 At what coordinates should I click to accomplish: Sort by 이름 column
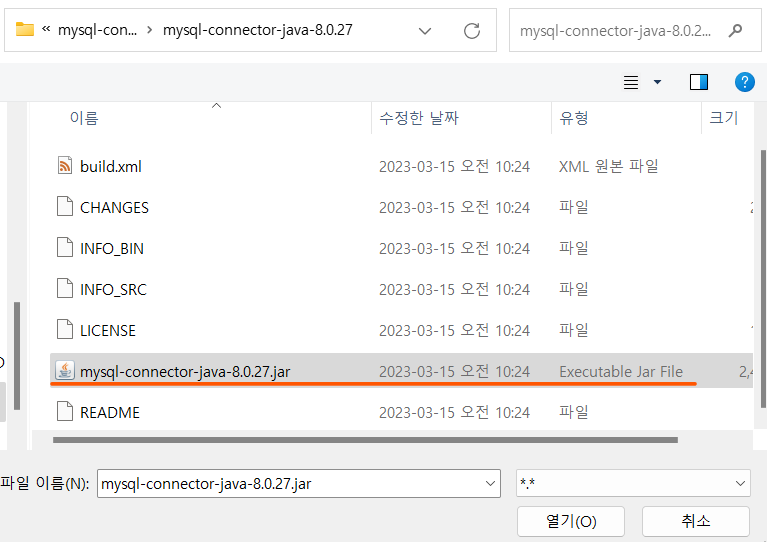(x=84, y=118)
